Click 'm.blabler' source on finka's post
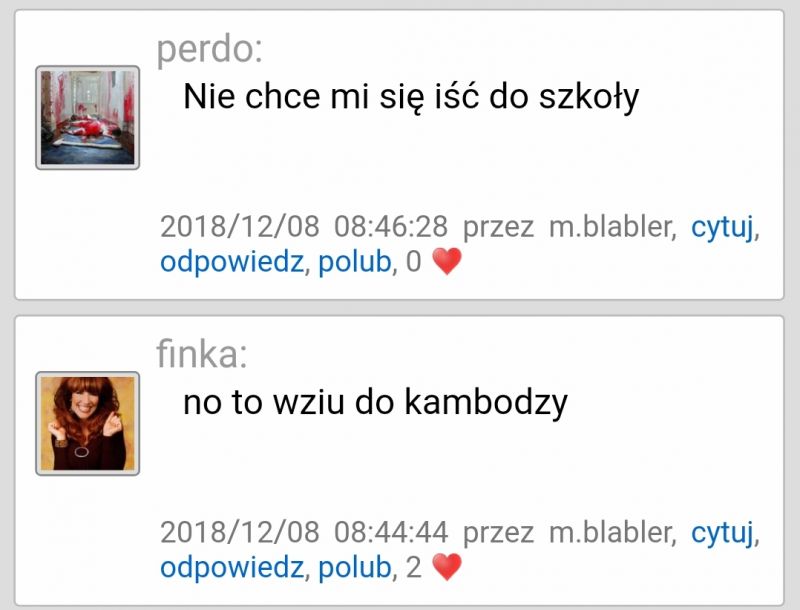 [x=611, y=532]
